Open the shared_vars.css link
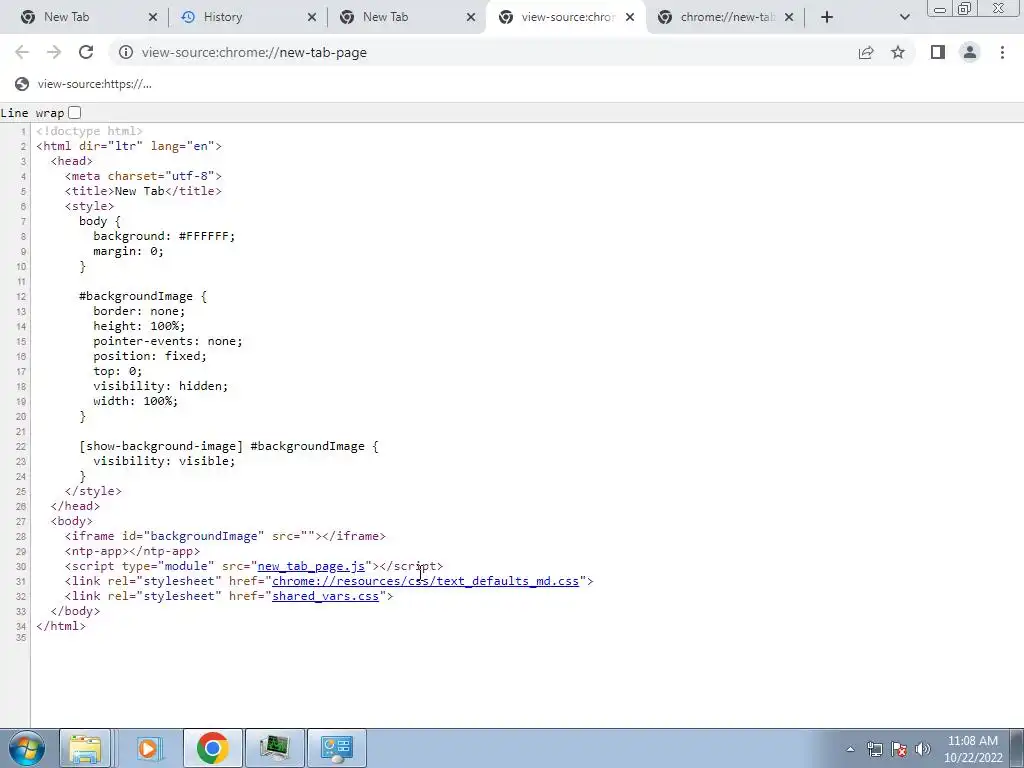 pos(325,596)
